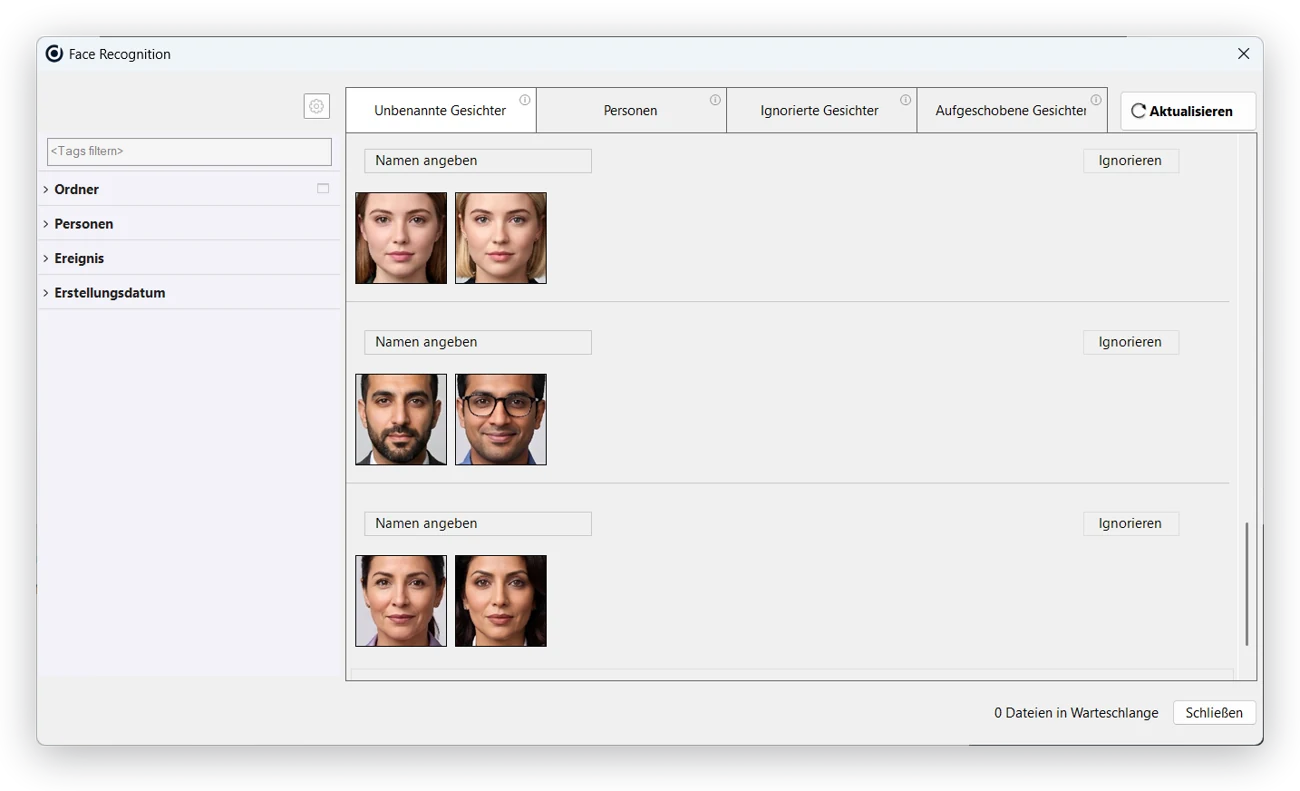Image resolution: width=1300 pixels, height=791 pixels.
Task: Click Ignorieren for the dark-haired woman group
Action: (1131, 524)
